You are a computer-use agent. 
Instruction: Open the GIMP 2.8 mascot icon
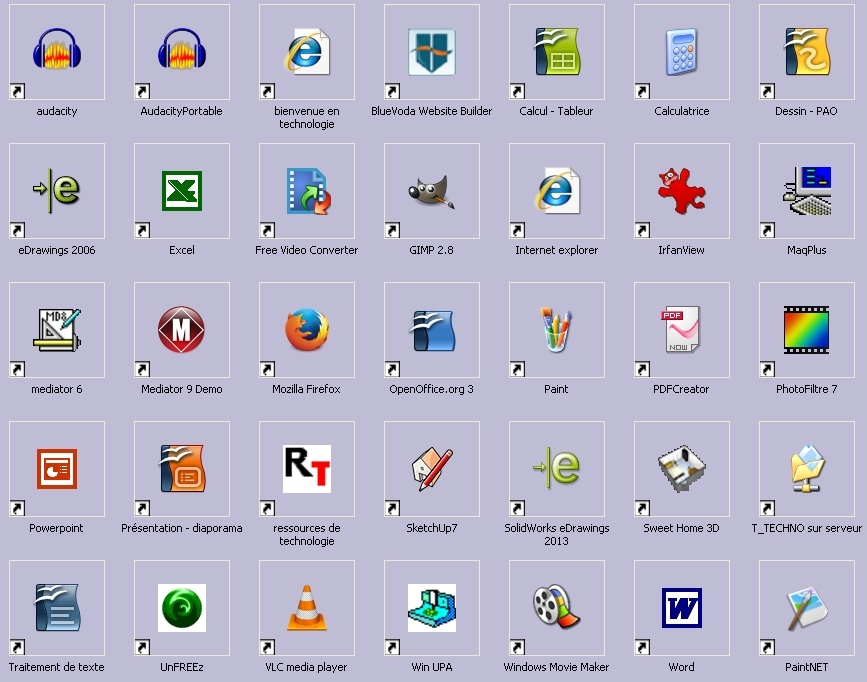pyautogui.click(x=432, y=192)
